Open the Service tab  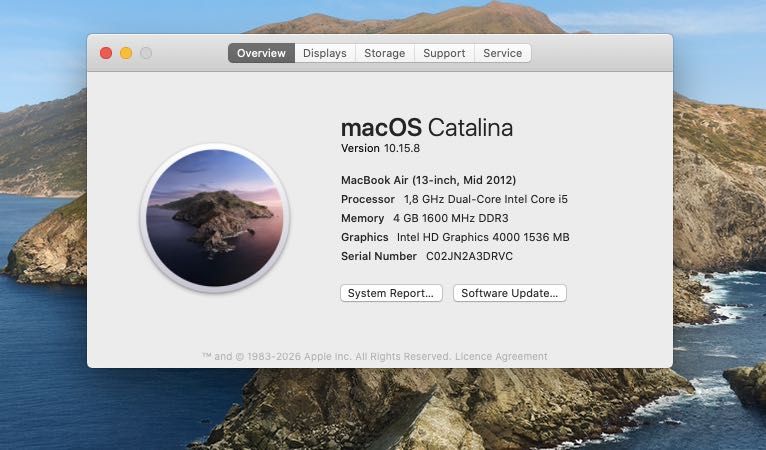(x=503, y=53)
